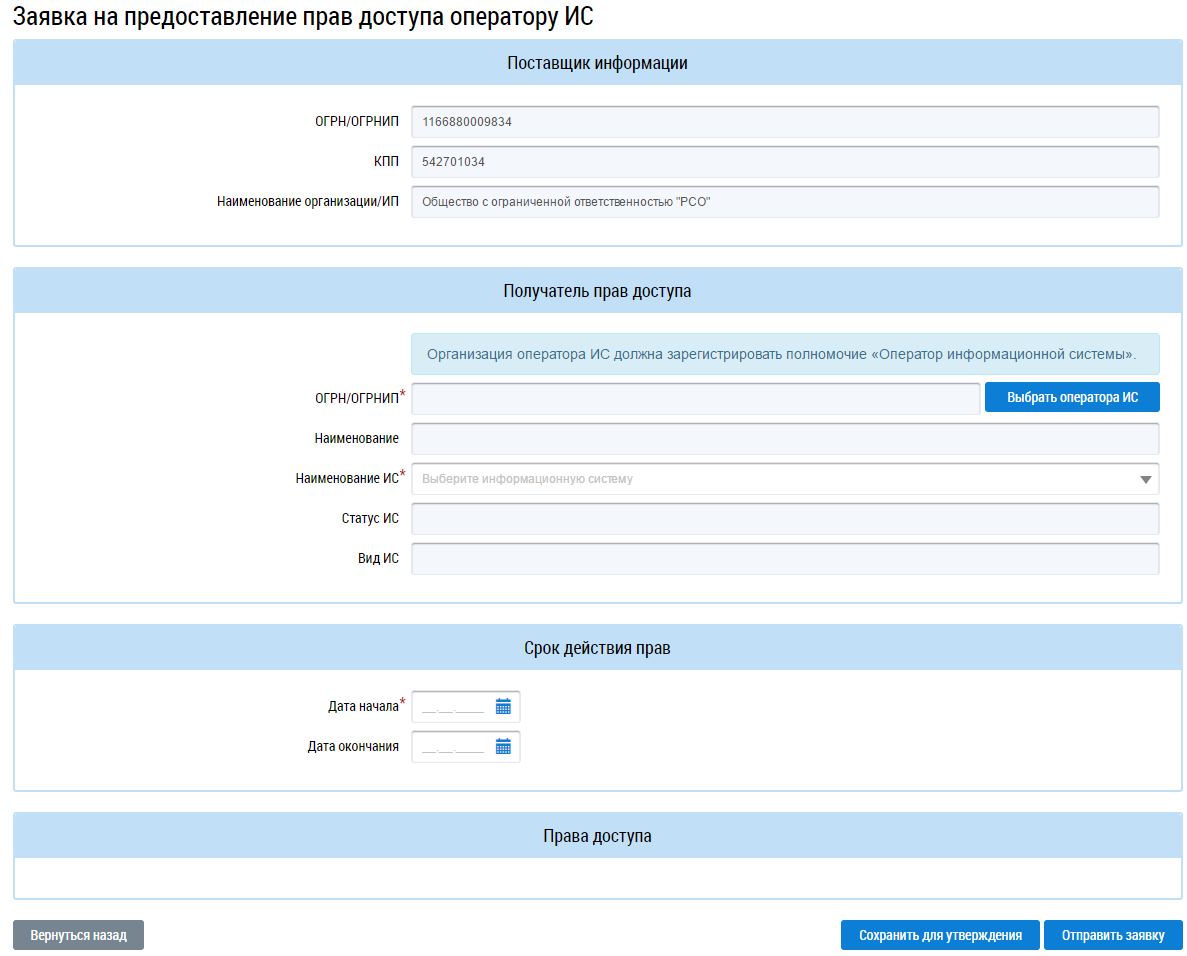The height and width of the screenshot is (956, 1187).
Task: Click the Наименование организации/ИП field
Action: click(x=785, y=202)
